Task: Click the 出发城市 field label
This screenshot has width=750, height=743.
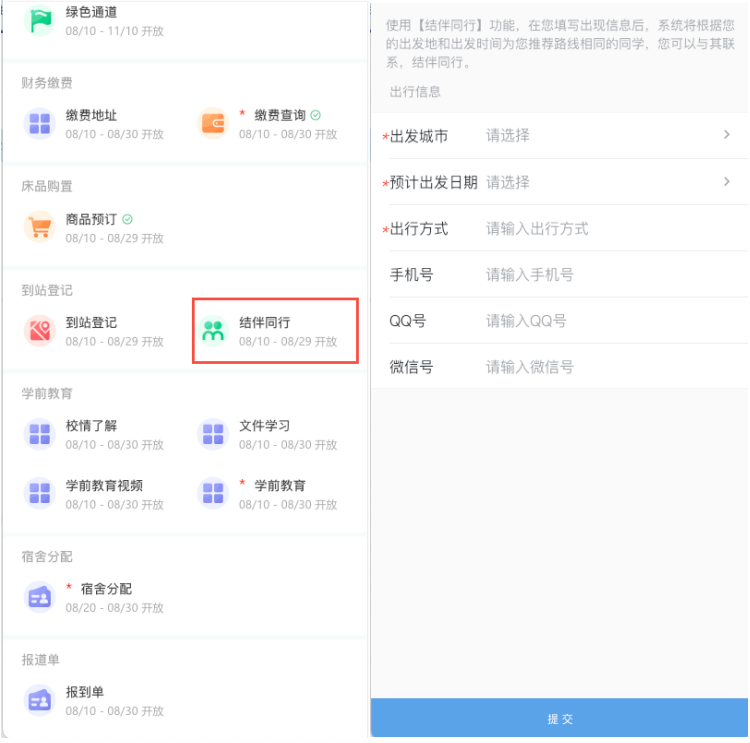Action: click(419, 136)
